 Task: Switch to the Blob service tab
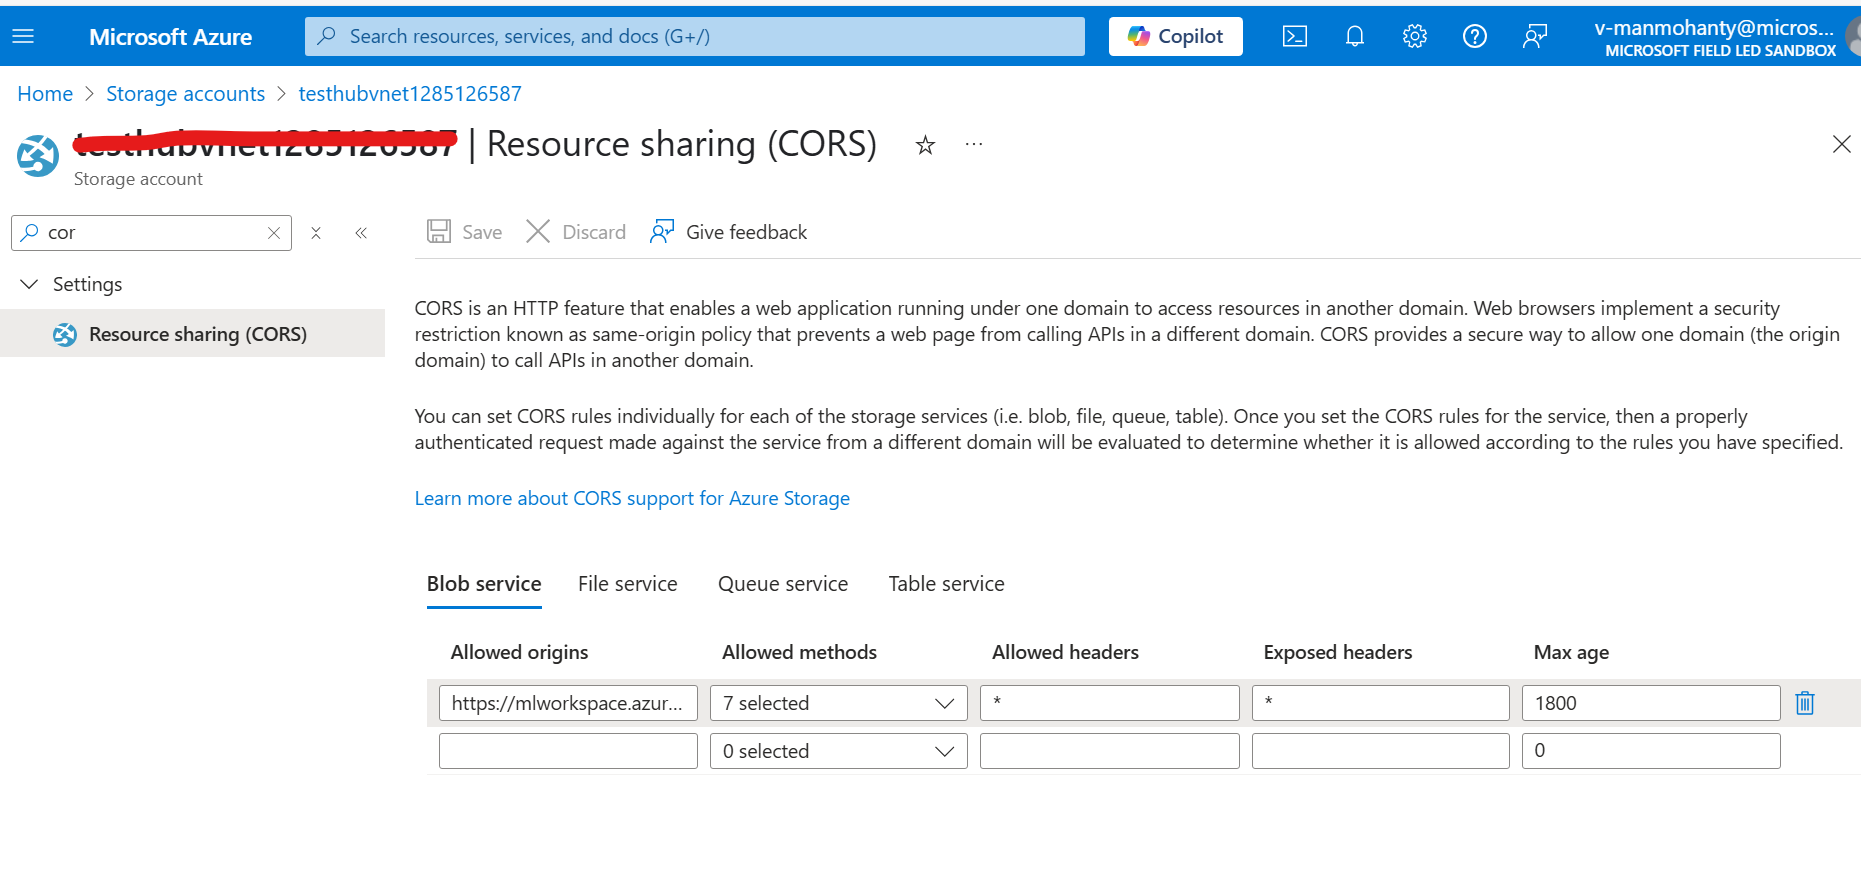coord(484,584)
